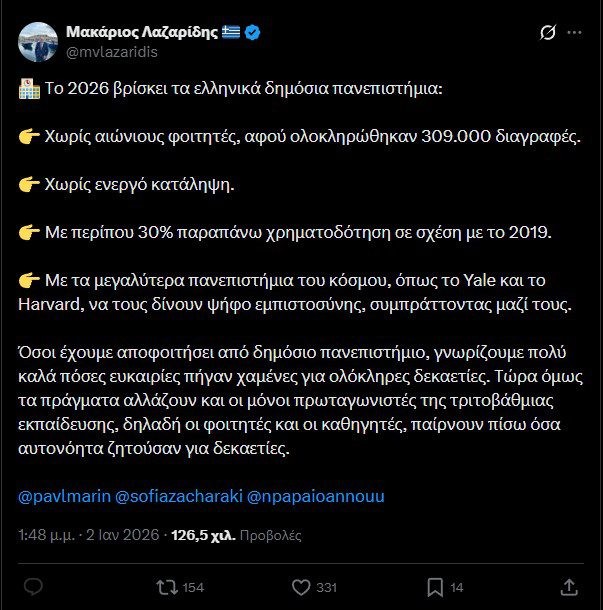Viewport: 603px width, 610px height.
Task: Visit the @pavlmarin mention
Action: (65, 496)
